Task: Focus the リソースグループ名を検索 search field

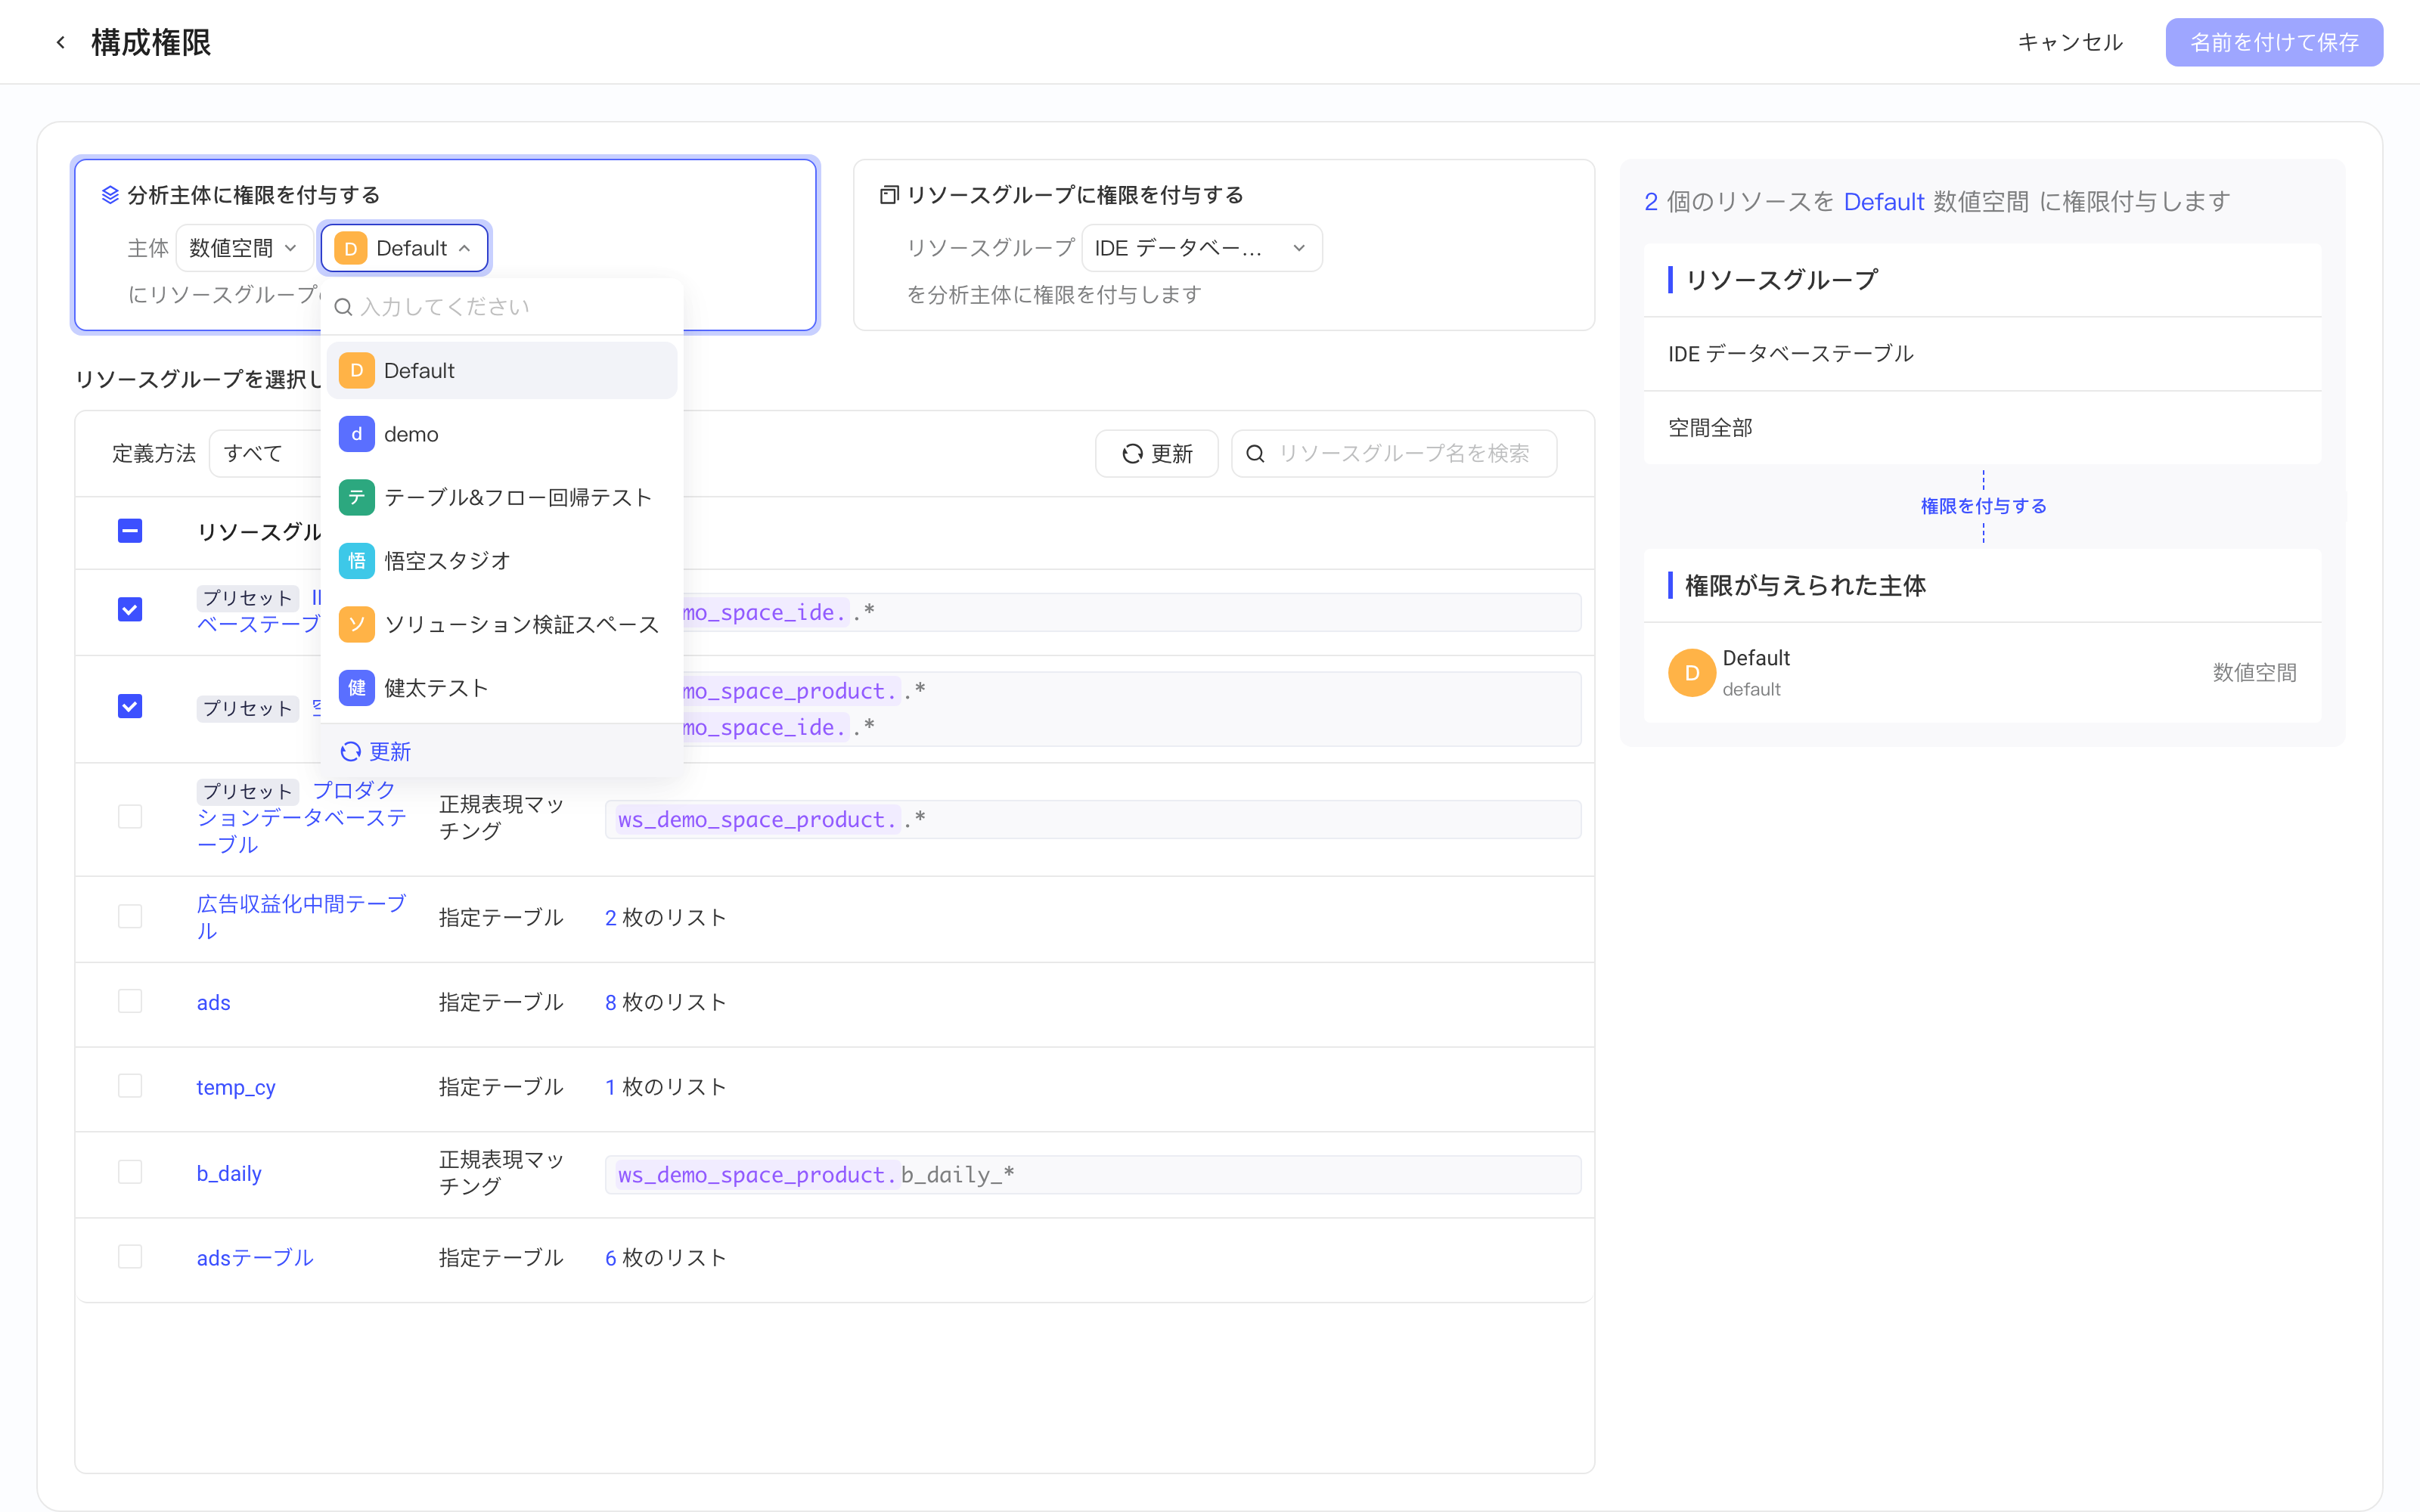Action: tap(1394, 454)
